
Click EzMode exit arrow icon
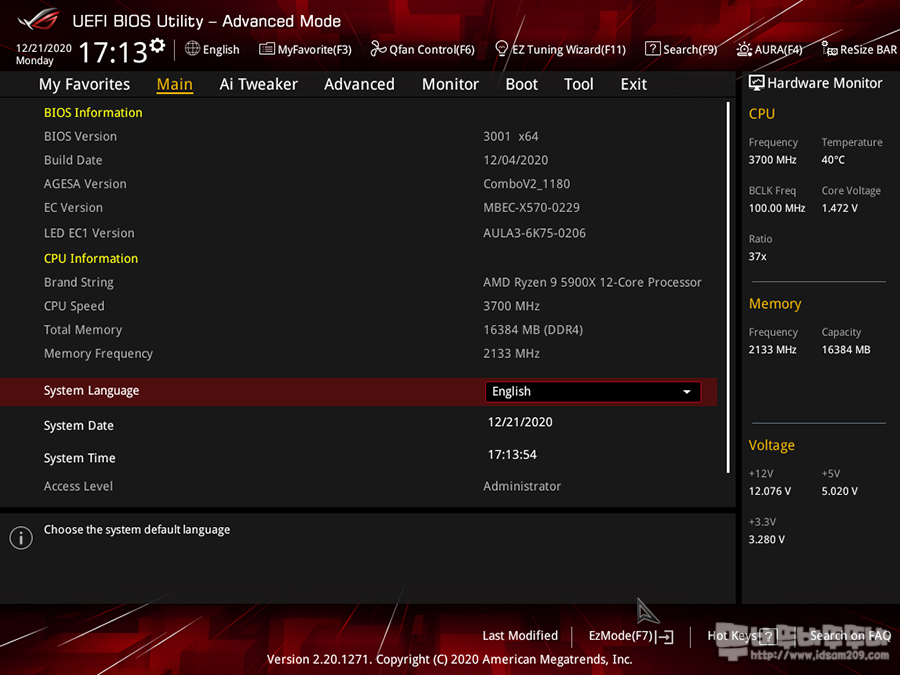coord(665,637)
